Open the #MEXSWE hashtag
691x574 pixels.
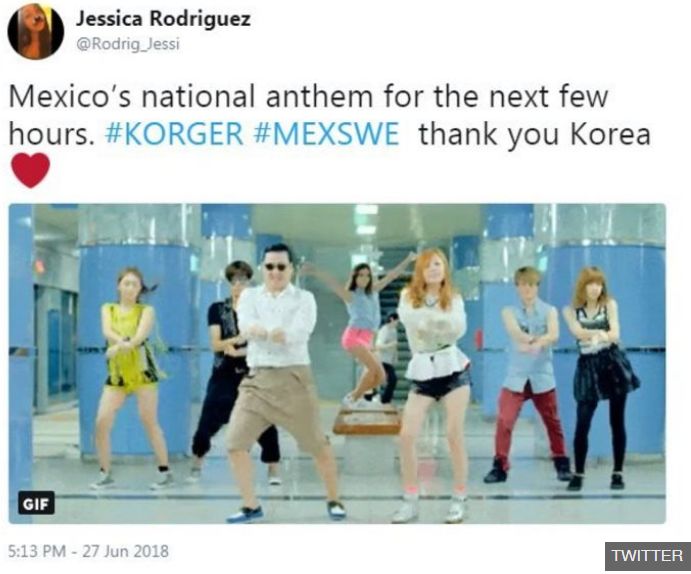(x=327, y=133)
